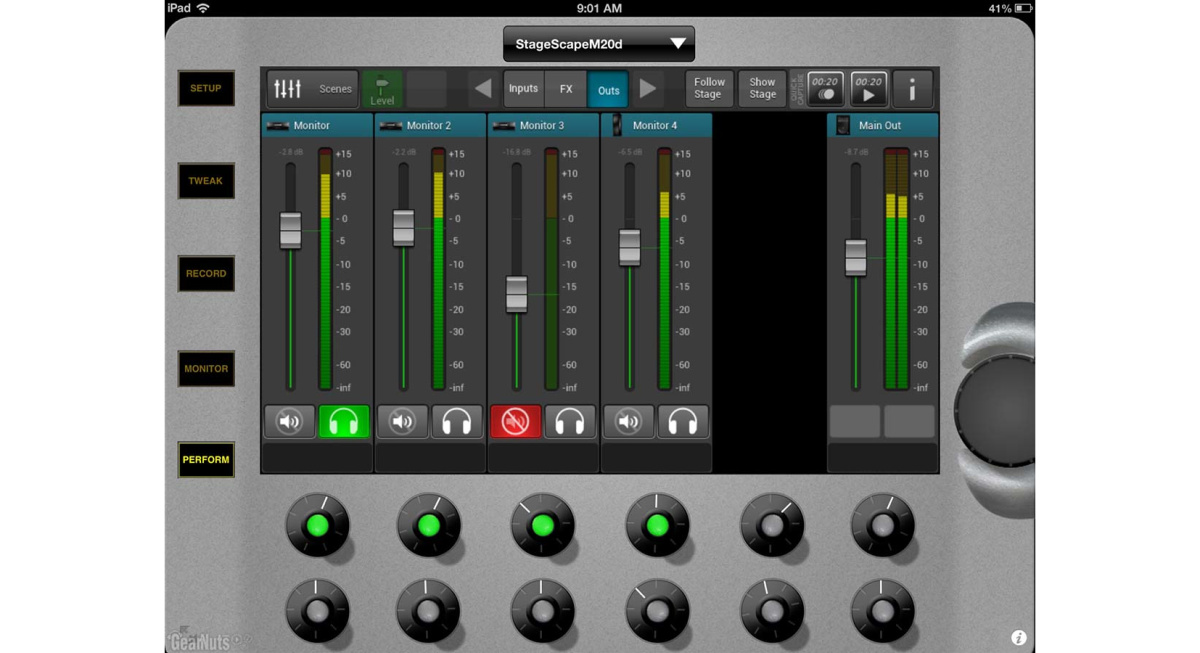
Task: Select the Monitor 3 channel header
Action: pyautogui.click(x=543, y=125)
